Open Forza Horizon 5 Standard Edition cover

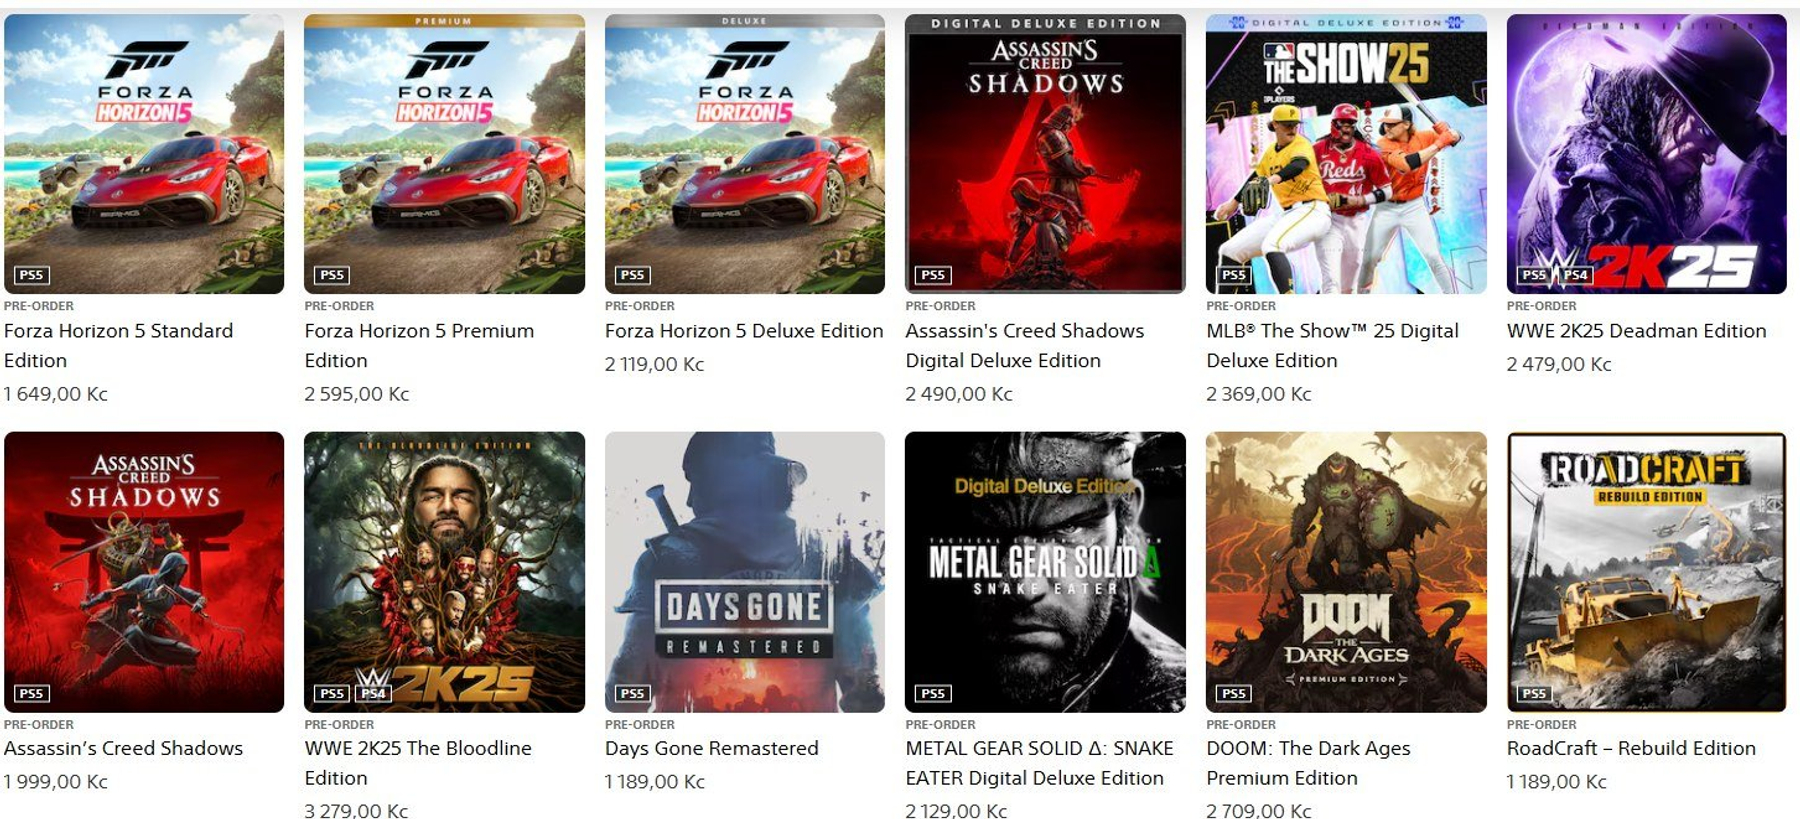click(144, 154)
